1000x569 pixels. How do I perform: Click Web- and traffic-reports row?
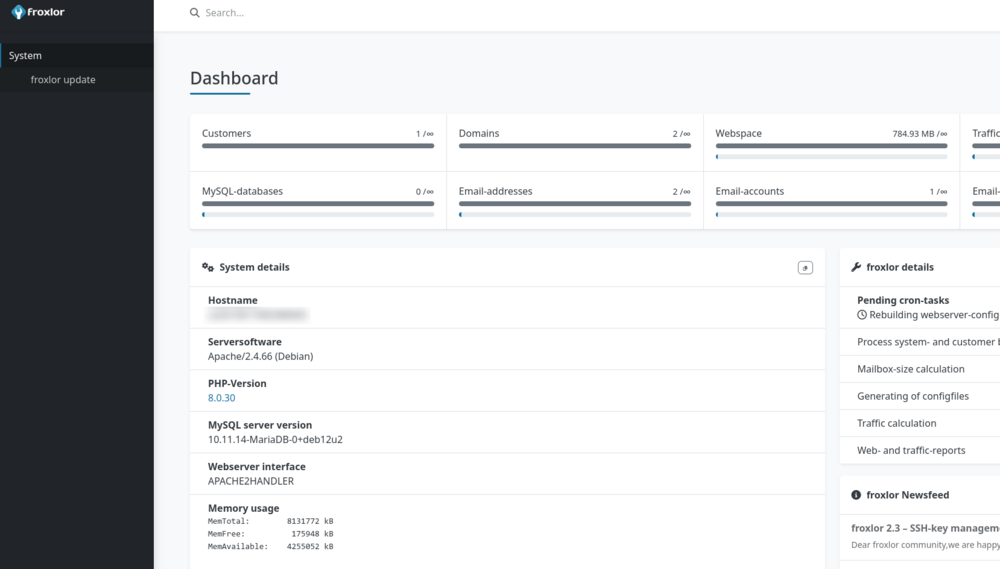pyautogui.click(x=920, y=450)
